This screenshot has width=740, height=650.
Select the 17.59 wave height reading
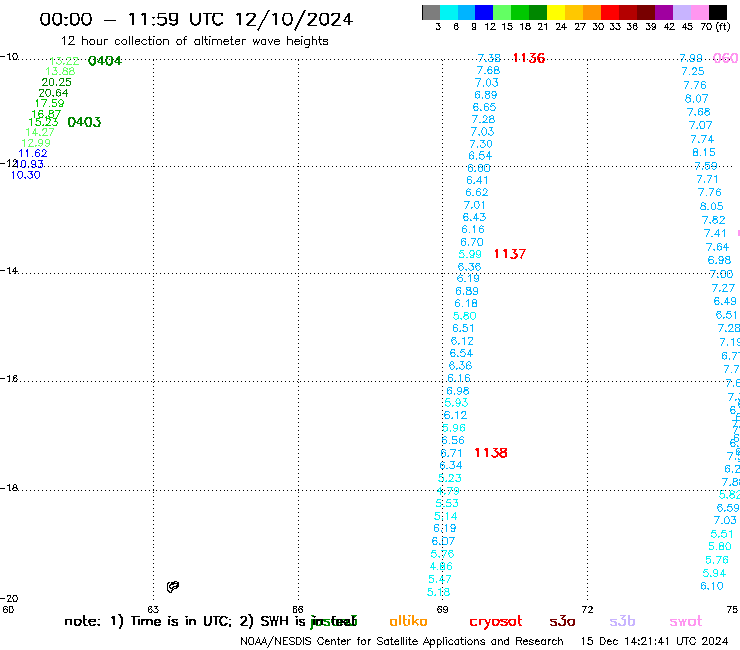[x=50, y=103]
